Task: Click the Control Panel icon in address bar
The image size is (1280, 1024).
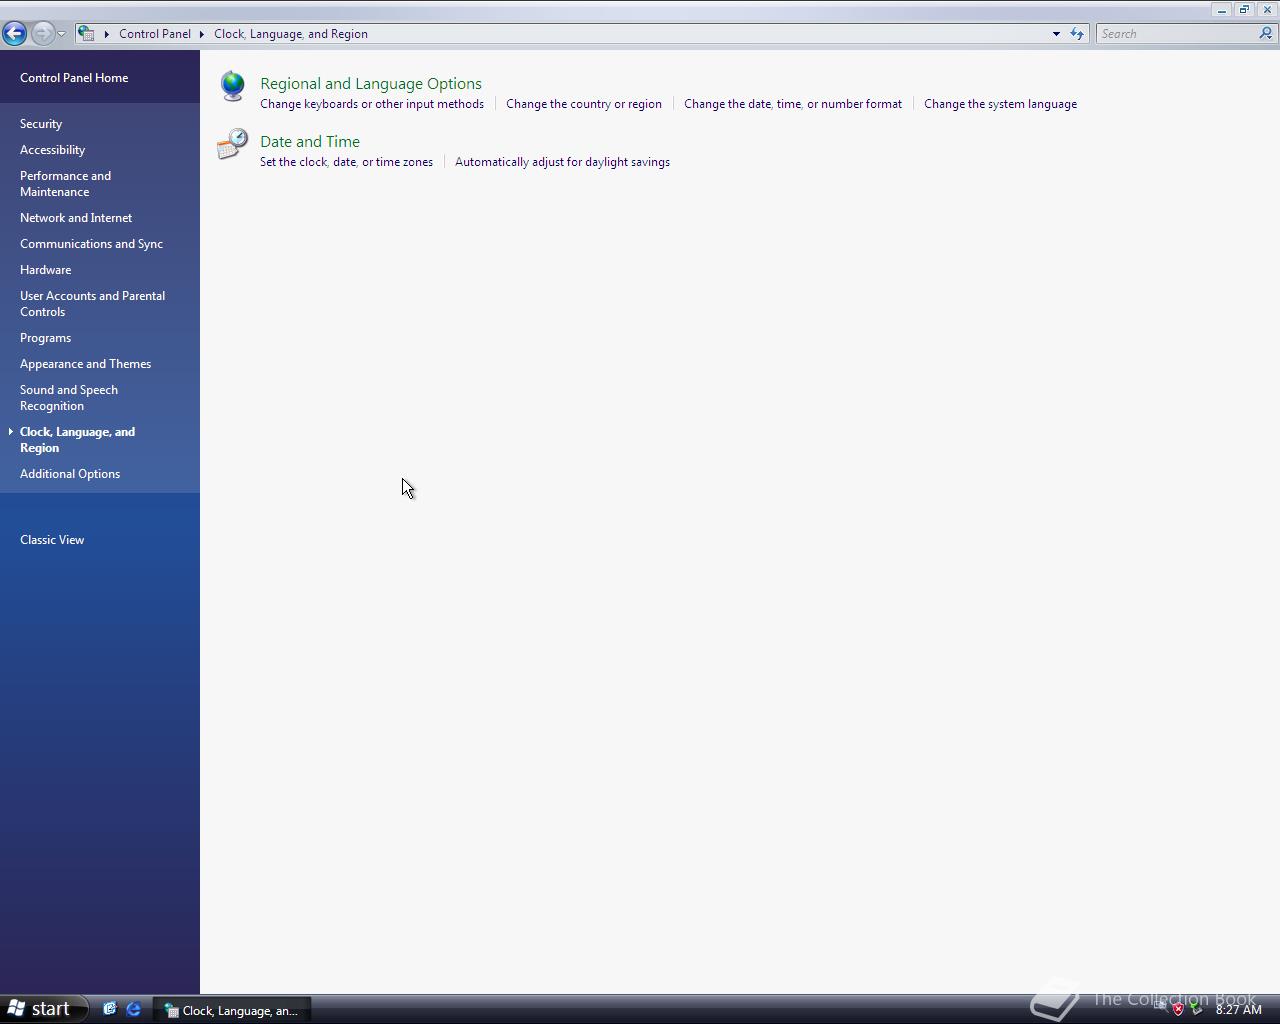Action: click(87, 33)
